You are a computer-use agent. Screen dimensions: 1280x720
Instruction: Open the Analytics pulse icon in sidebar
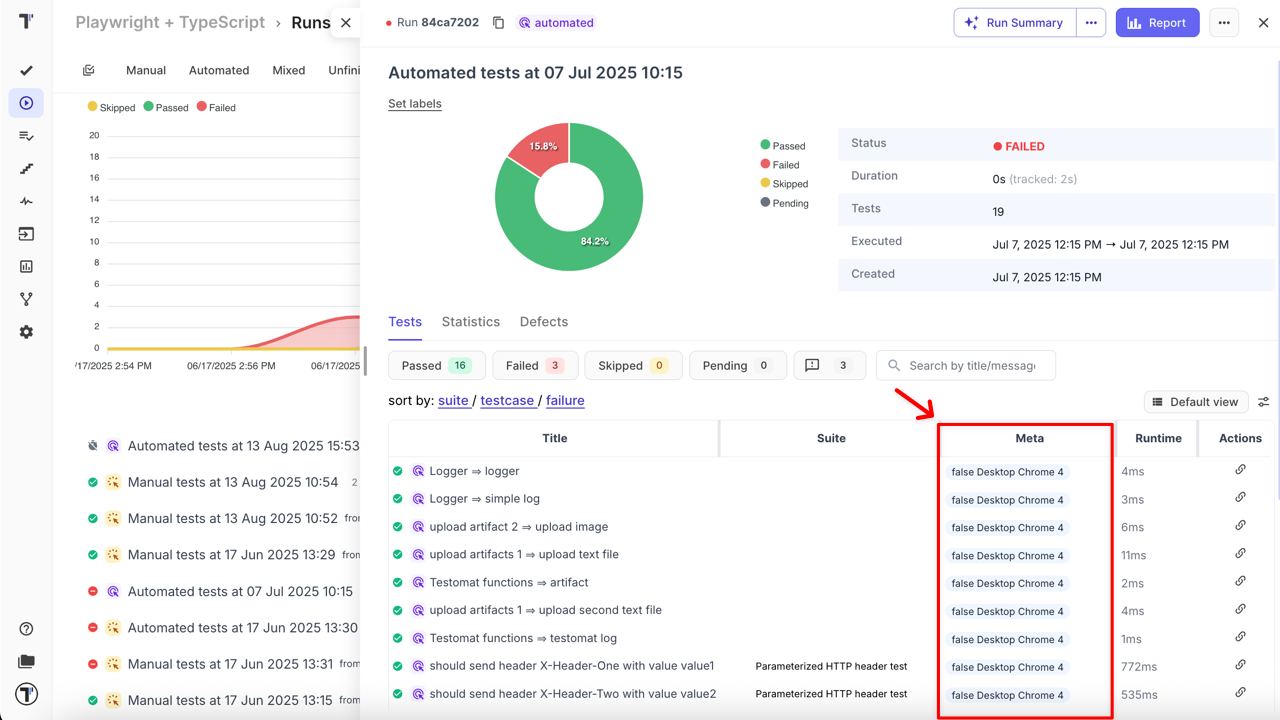pyautogui.click(x=26, y=201)
